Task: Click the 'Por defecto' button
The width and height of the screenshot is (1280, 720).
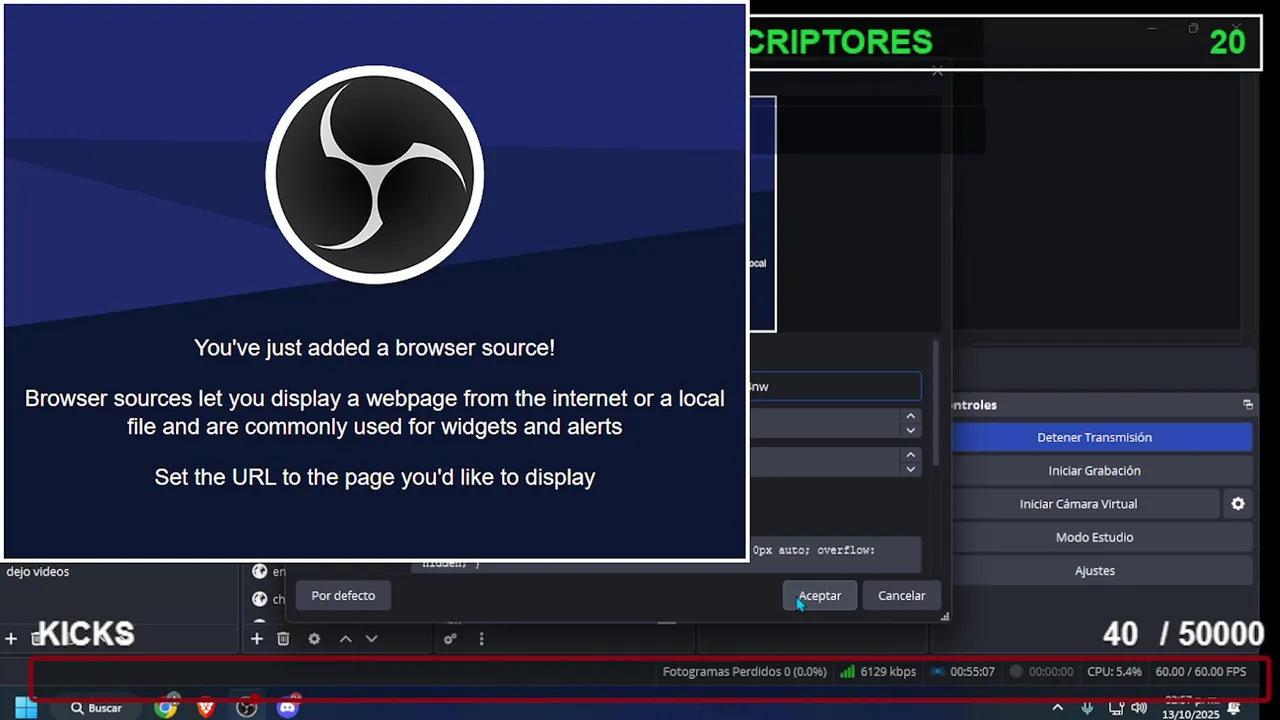Action: [x=343, y=596]
